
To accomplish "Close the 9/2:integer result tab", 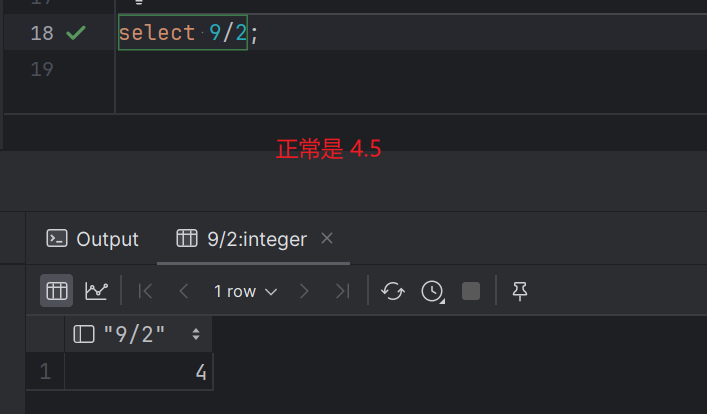I will [x=327, y=238].
